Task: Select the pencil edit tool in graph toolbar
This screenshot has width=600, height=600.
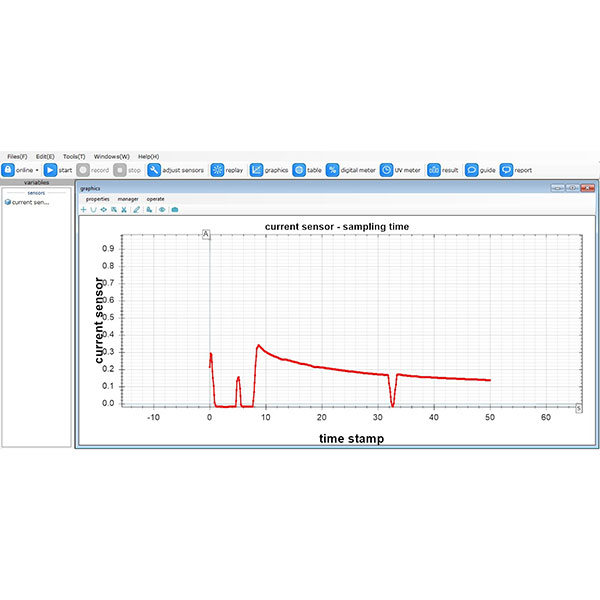Action: (137, 209)
